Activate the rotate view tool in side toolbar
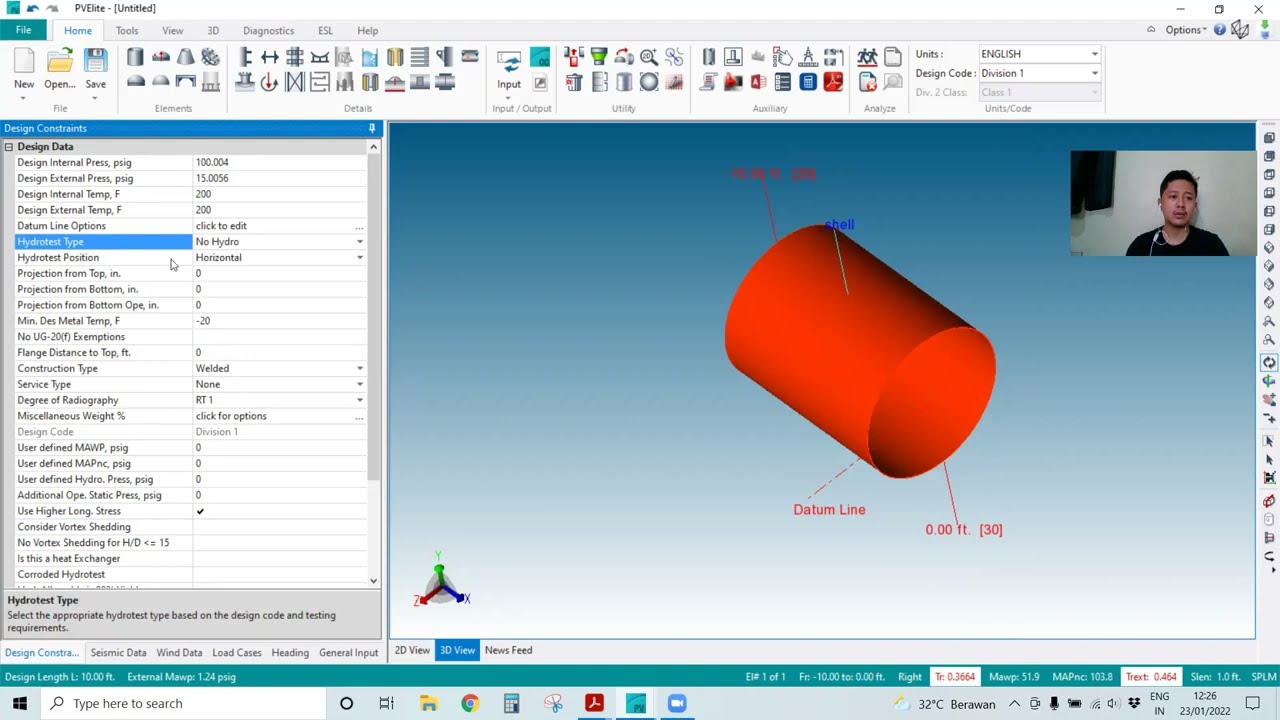 1268,362
